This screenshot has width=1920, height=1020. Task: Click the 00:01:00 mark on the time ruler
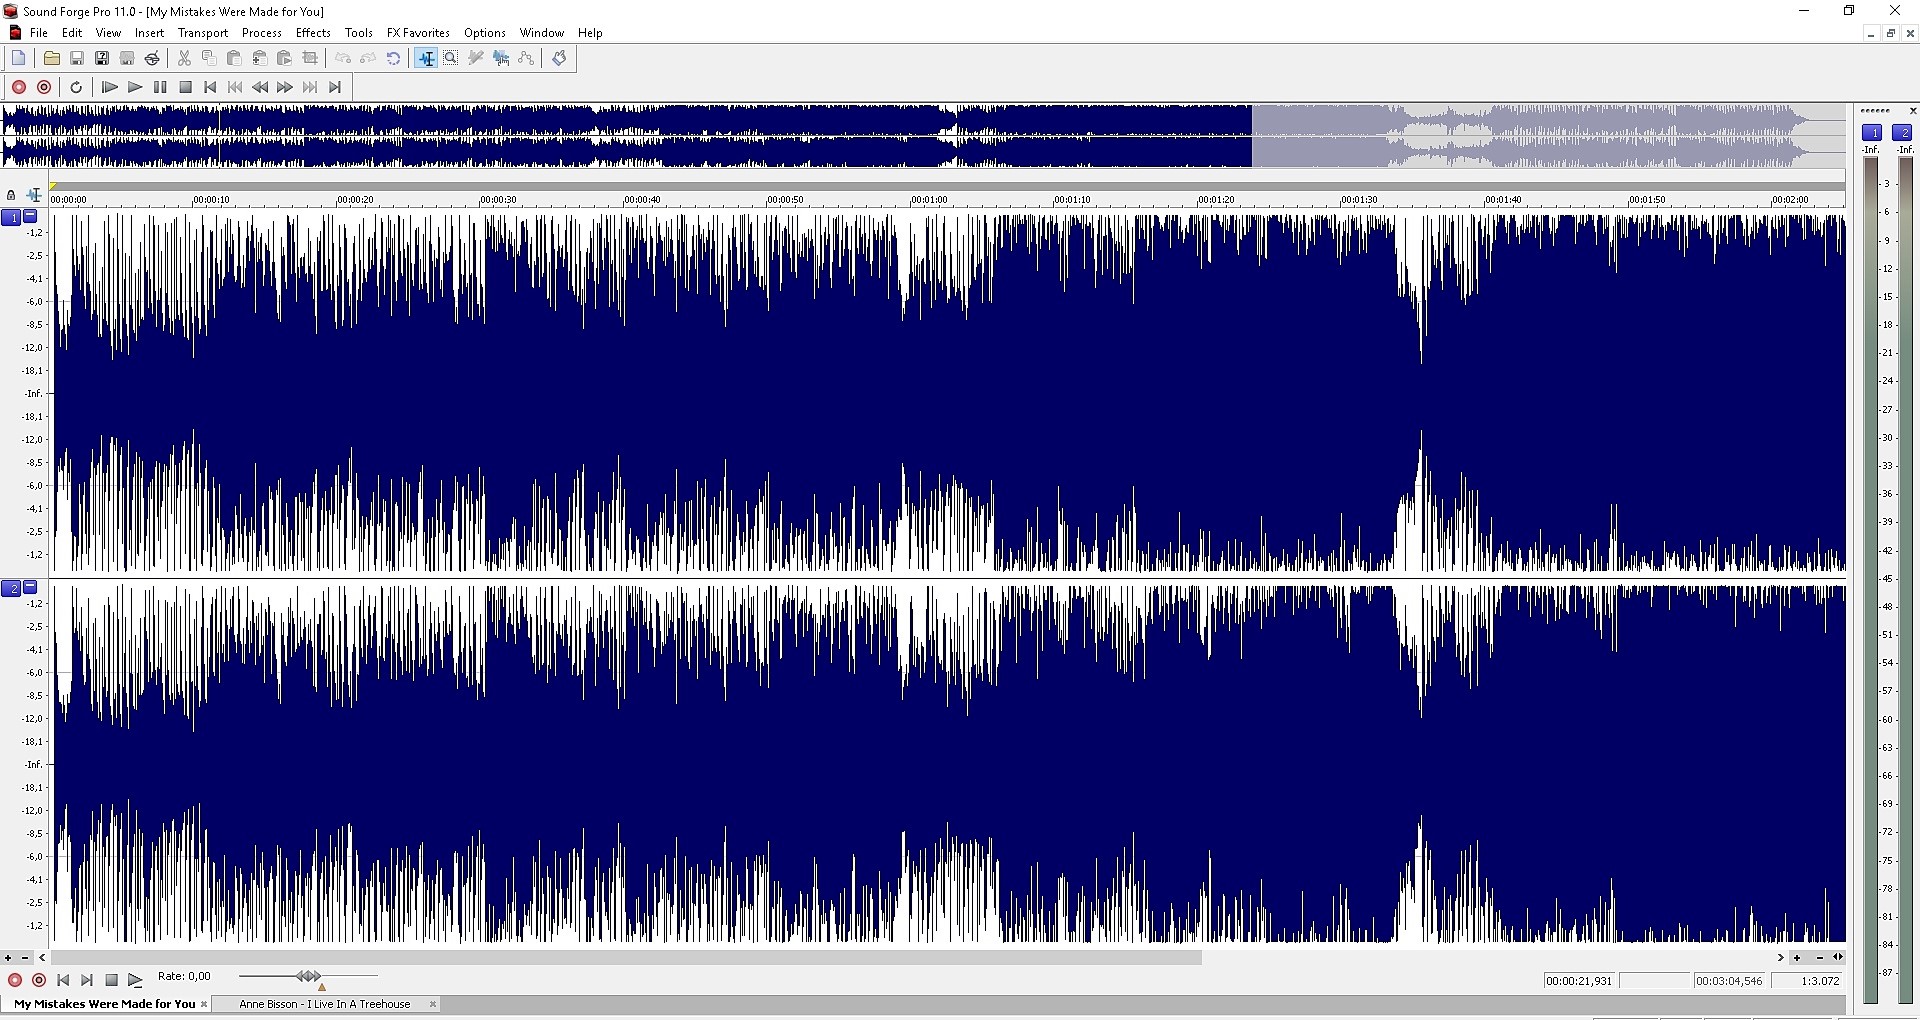click(x=929, y=200)
